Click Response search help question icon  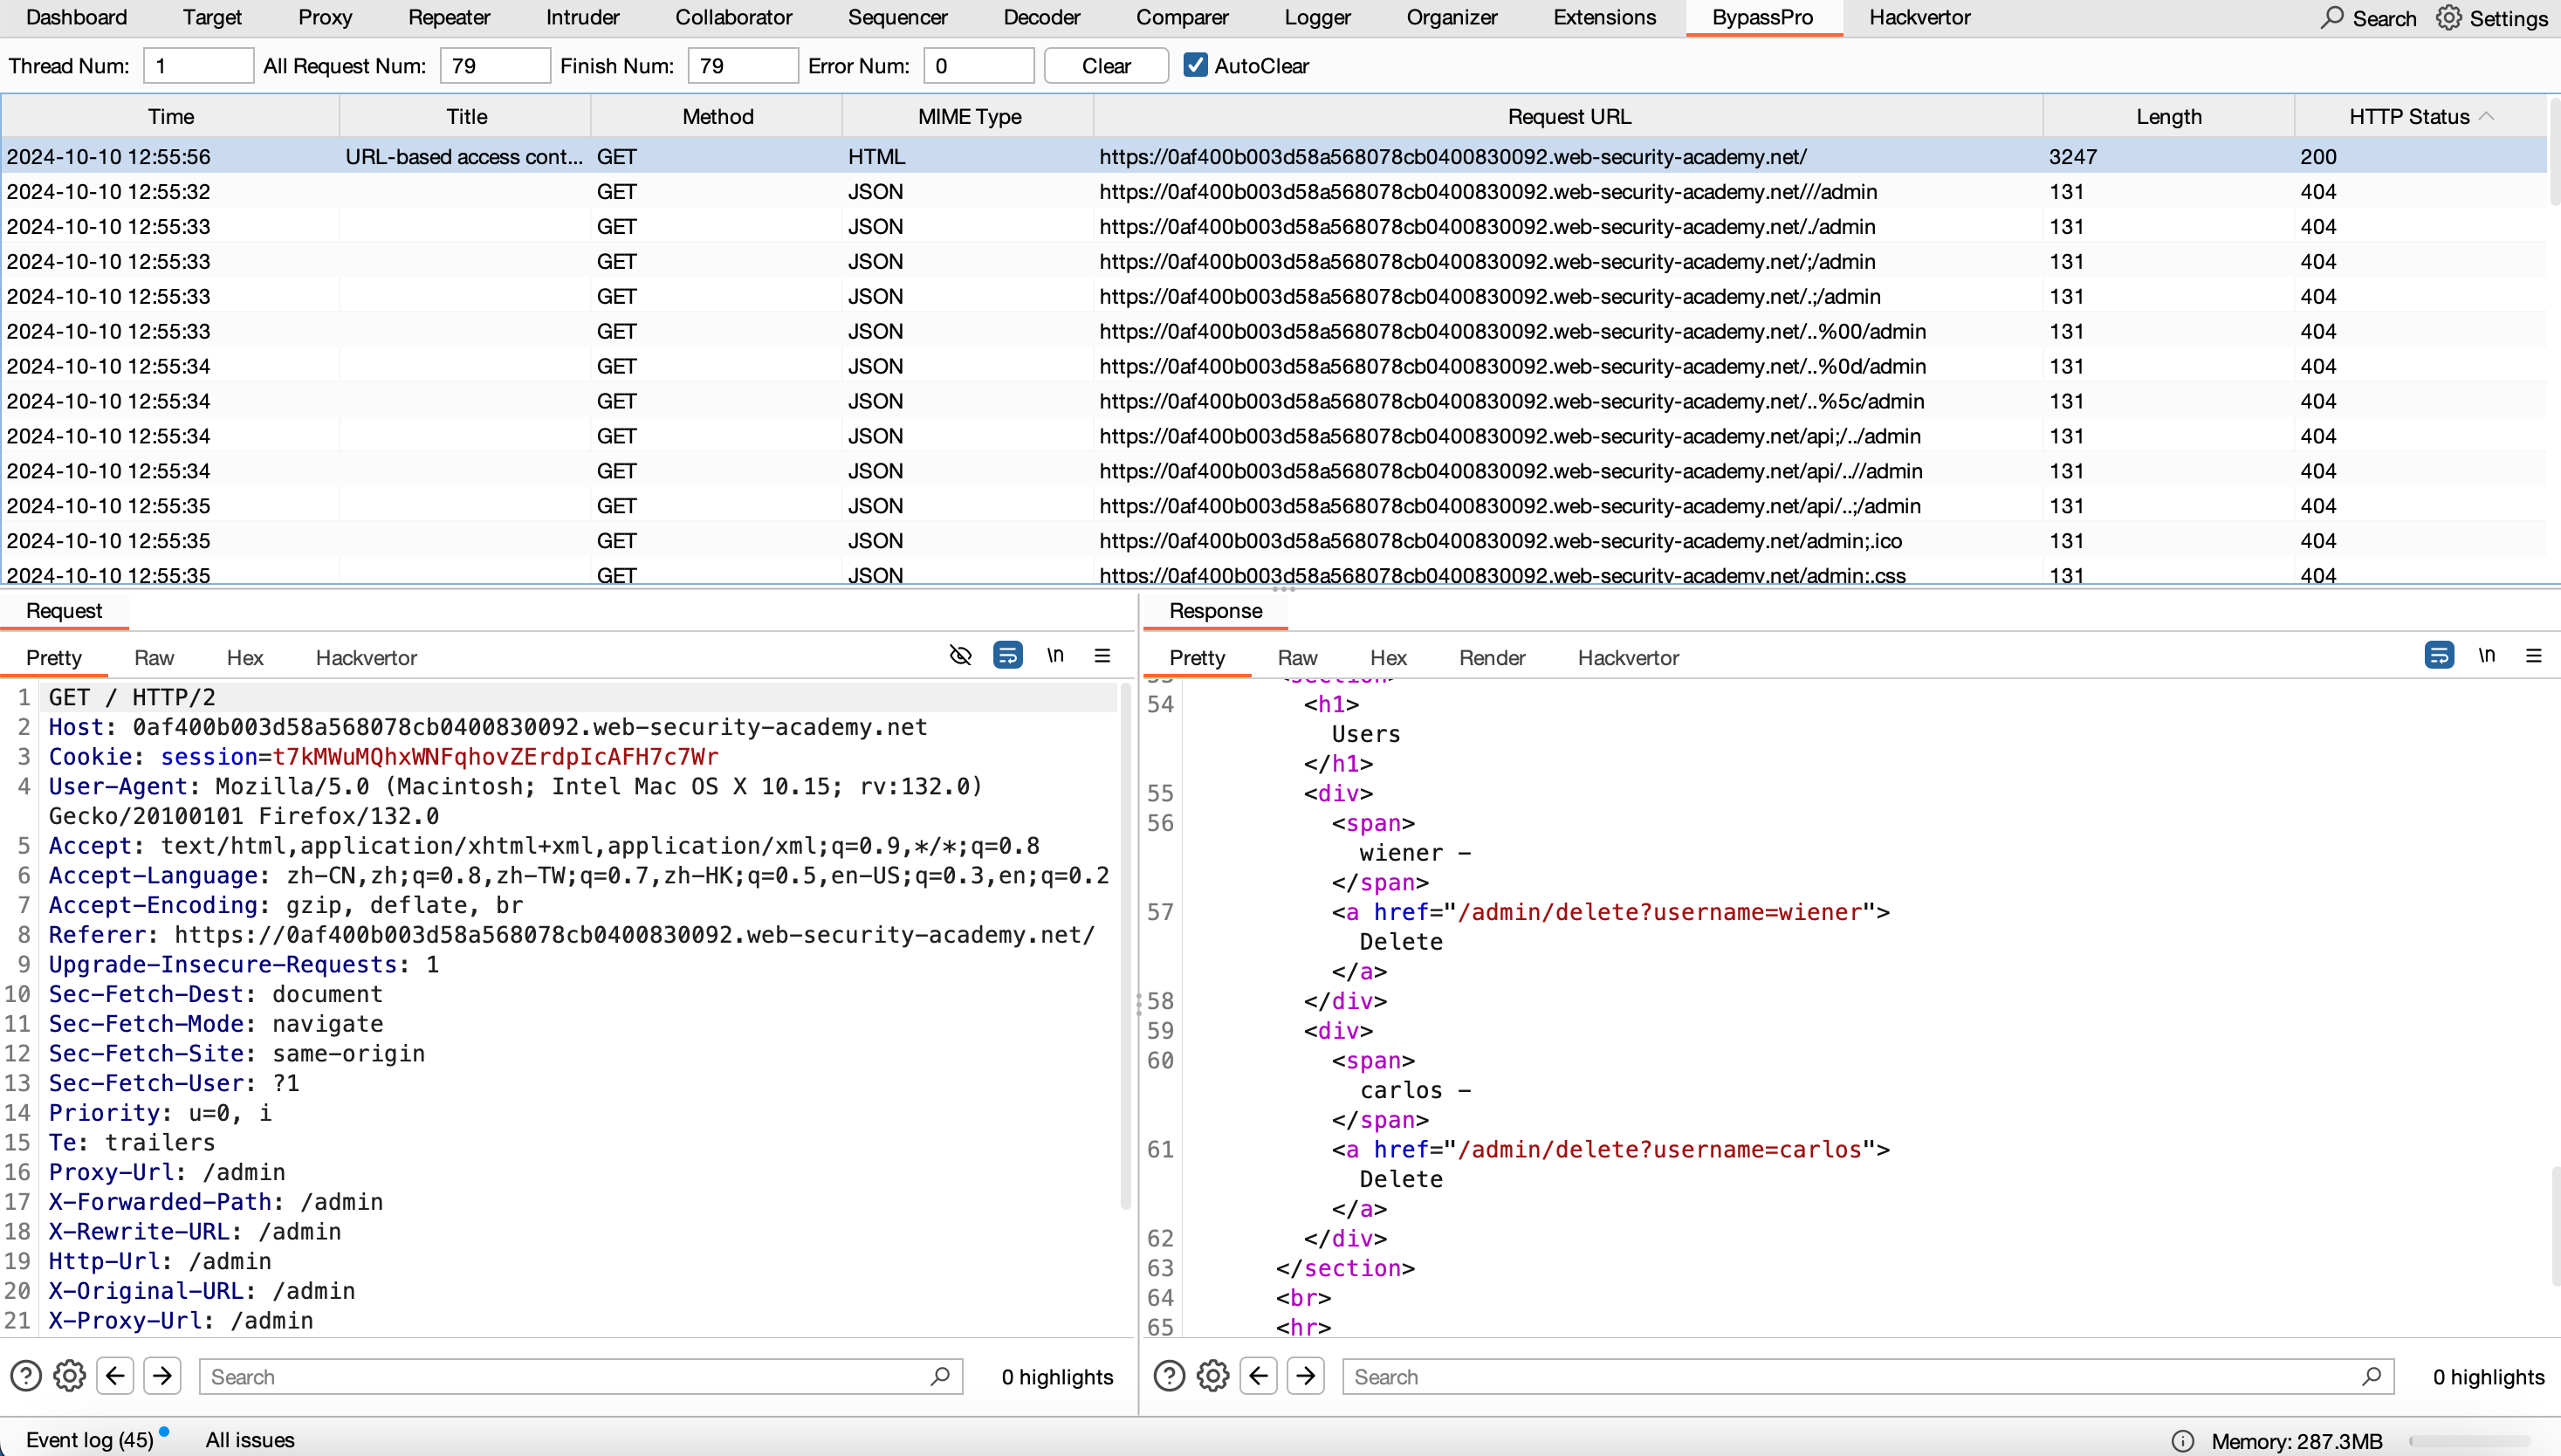1169,1376
